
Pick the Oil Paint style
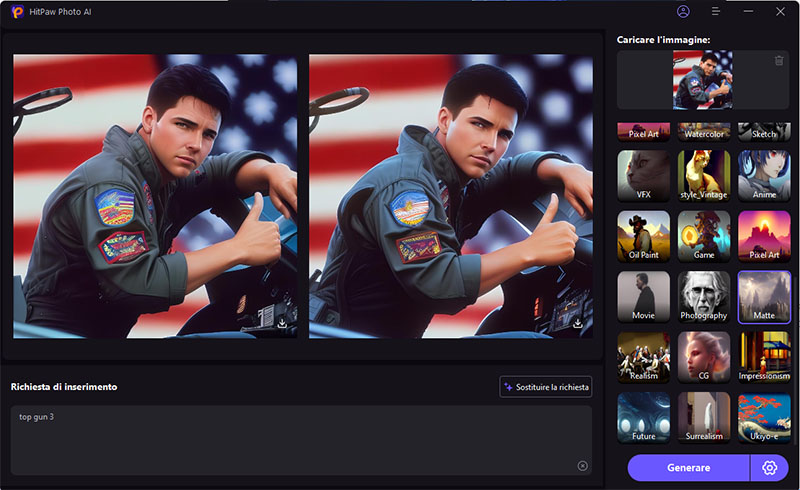[x=643, y=236]
